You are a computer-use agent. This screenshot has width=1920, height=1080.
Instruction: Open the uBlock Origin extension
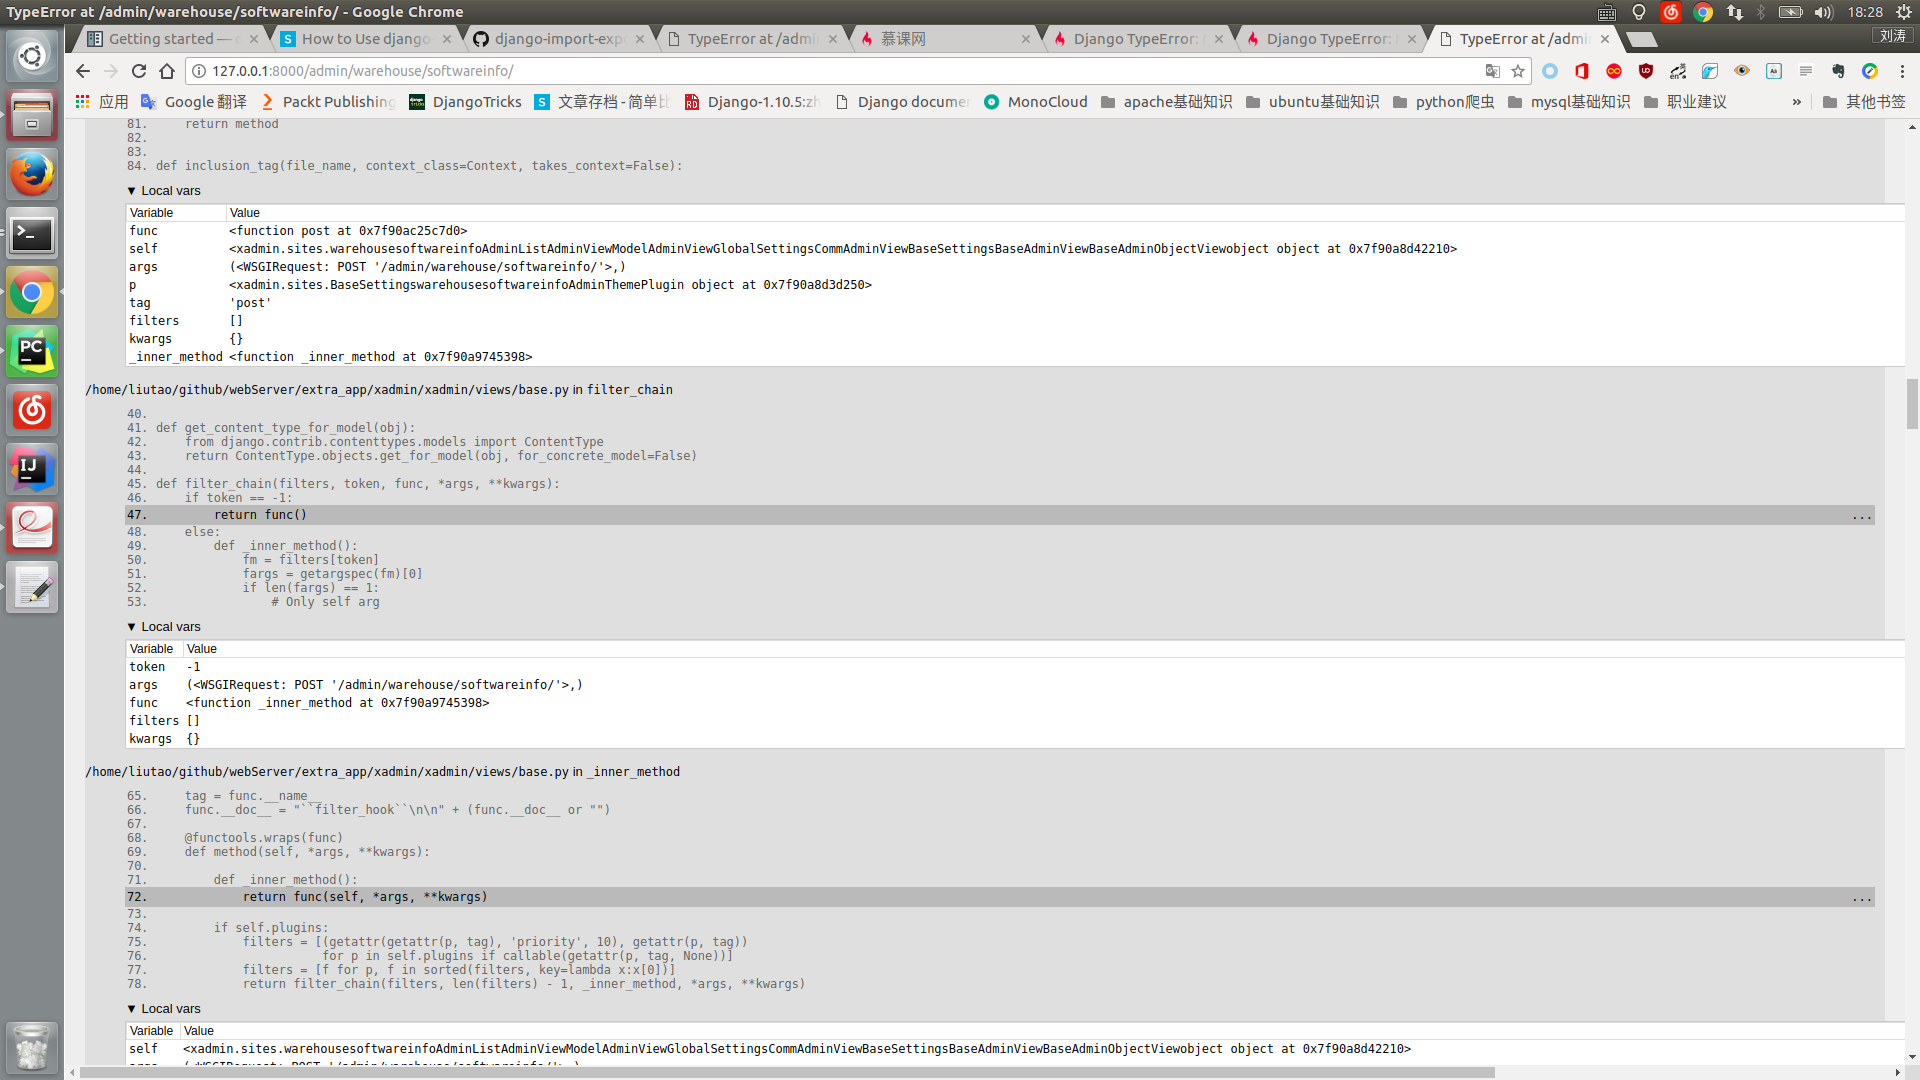(1645, 72)
